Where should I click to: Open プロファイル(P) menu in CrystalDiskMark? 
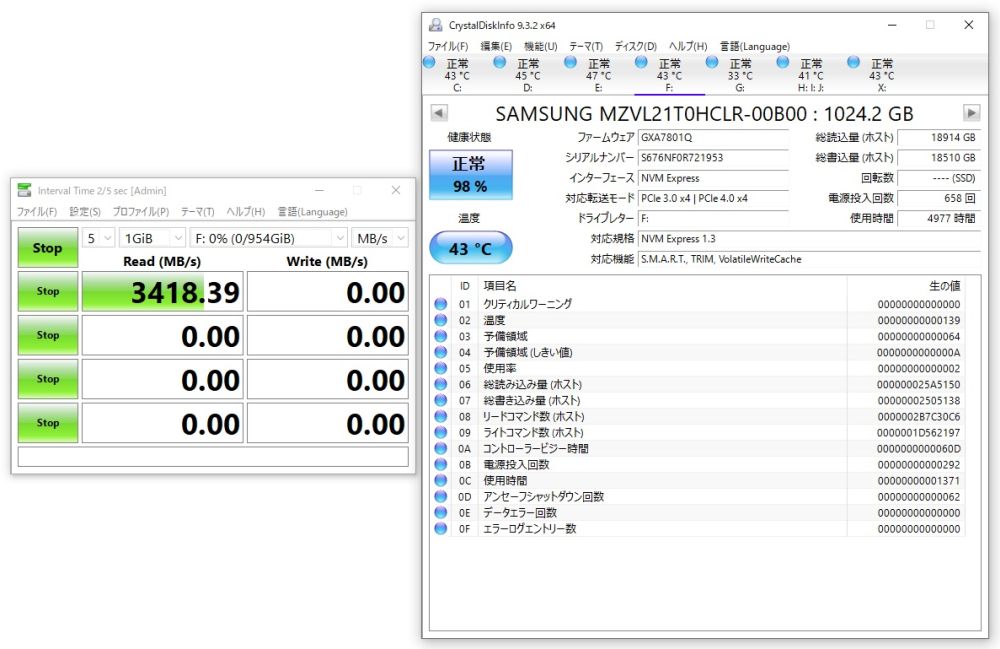click(141, 212)
